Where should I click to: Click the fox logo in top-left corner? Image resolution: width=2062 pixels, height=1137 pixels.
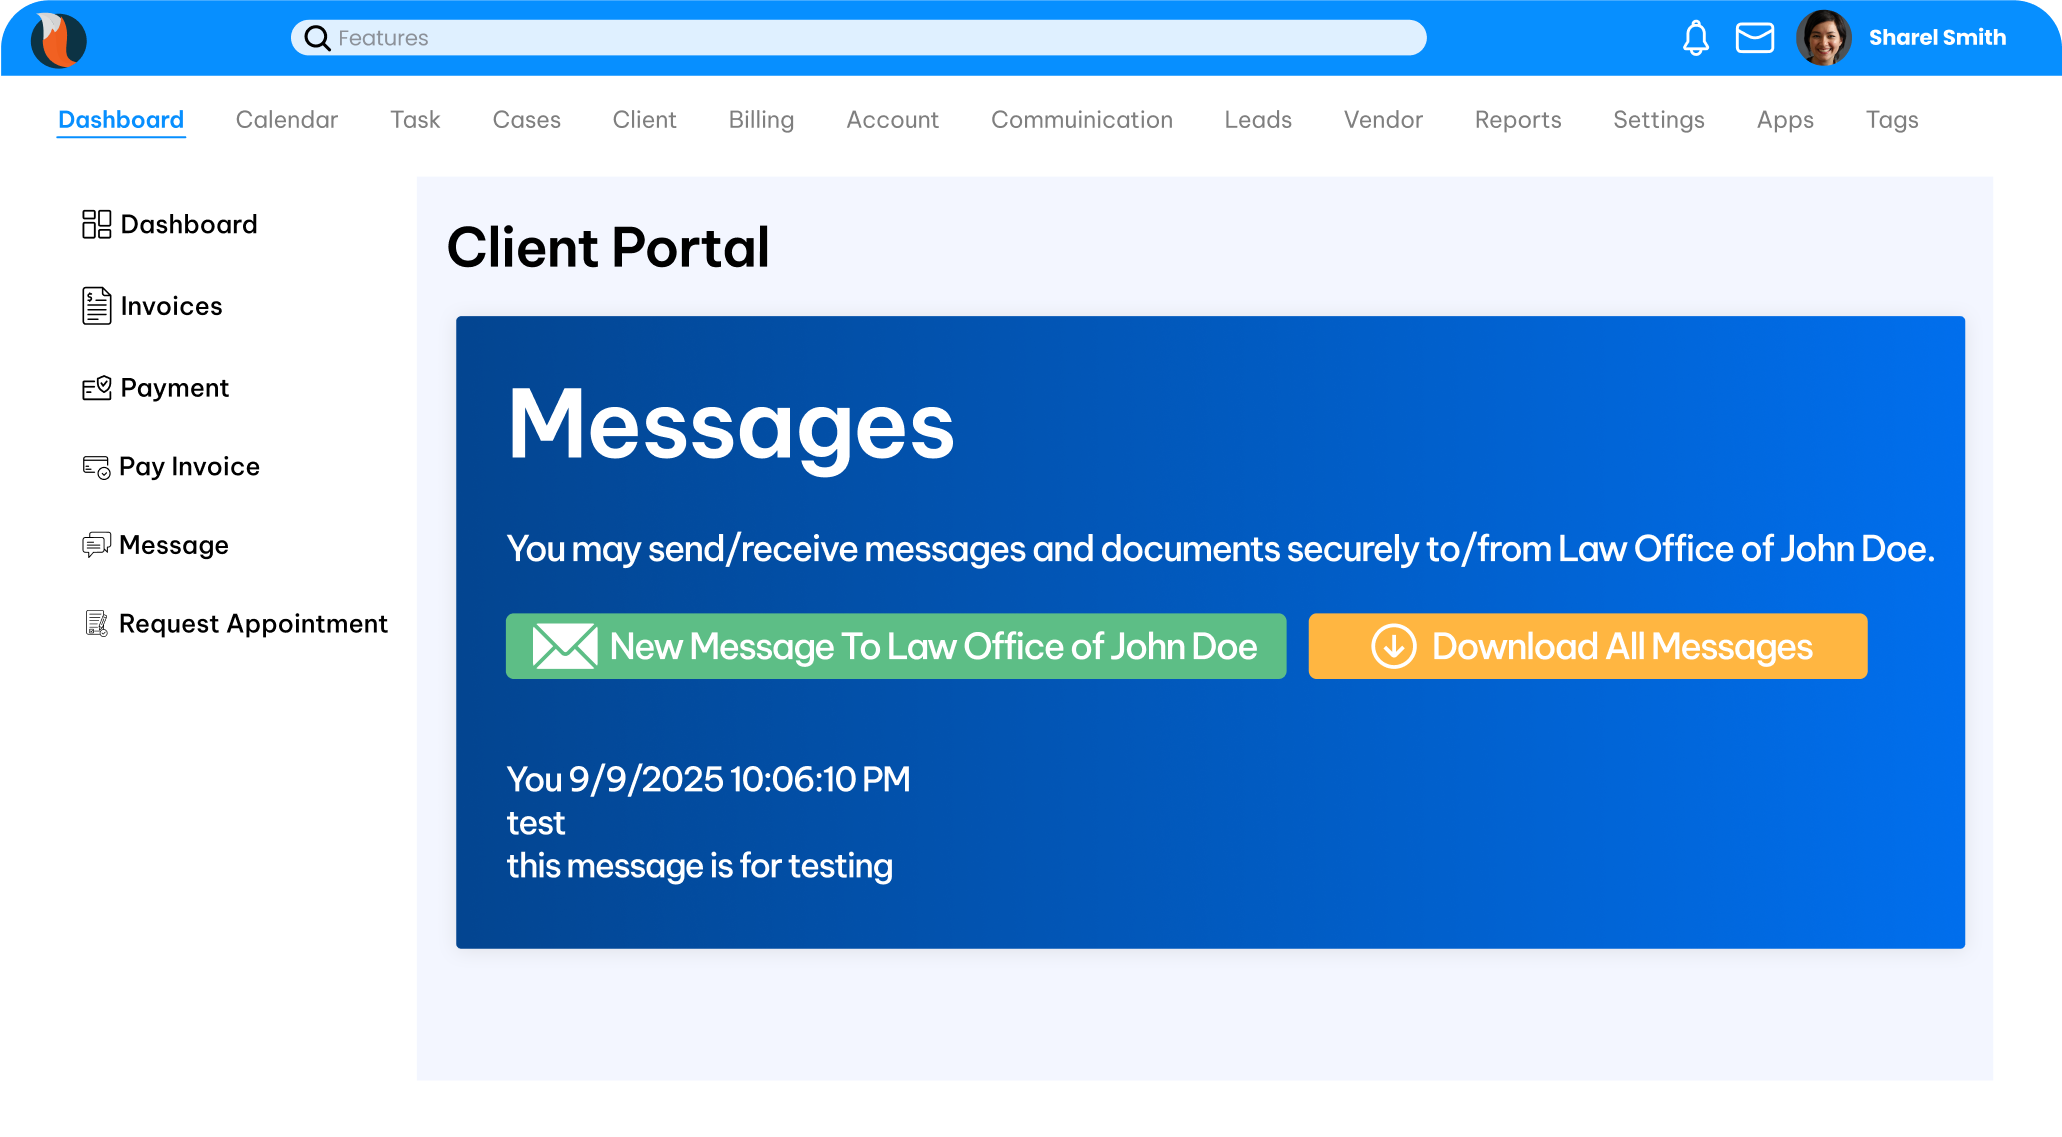coord(59,39)
